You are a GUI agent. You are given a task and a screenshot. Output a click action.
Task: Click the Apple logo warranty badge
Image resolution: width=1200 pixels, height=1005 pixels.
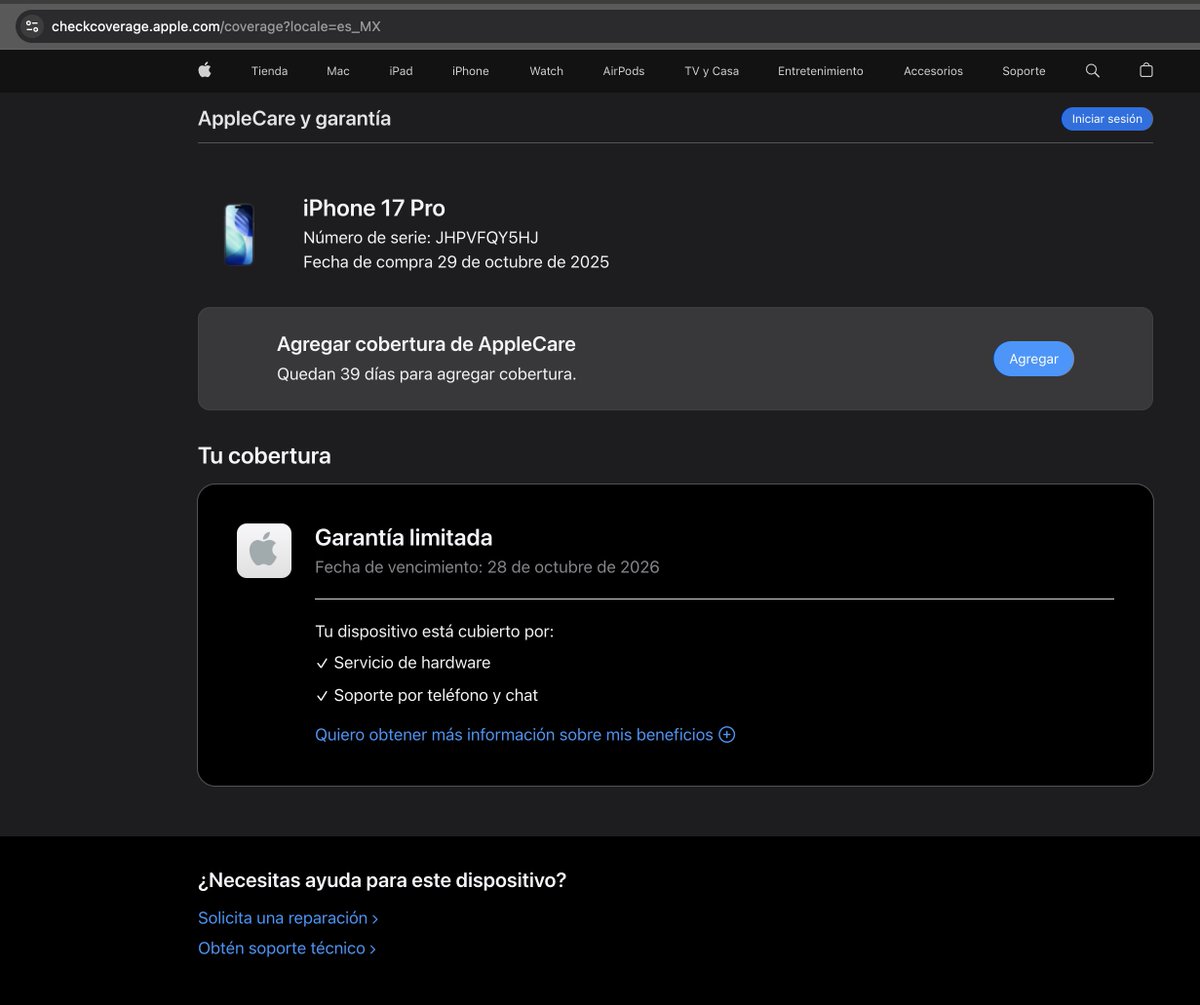pyautogui.click(x=264, y=551)
